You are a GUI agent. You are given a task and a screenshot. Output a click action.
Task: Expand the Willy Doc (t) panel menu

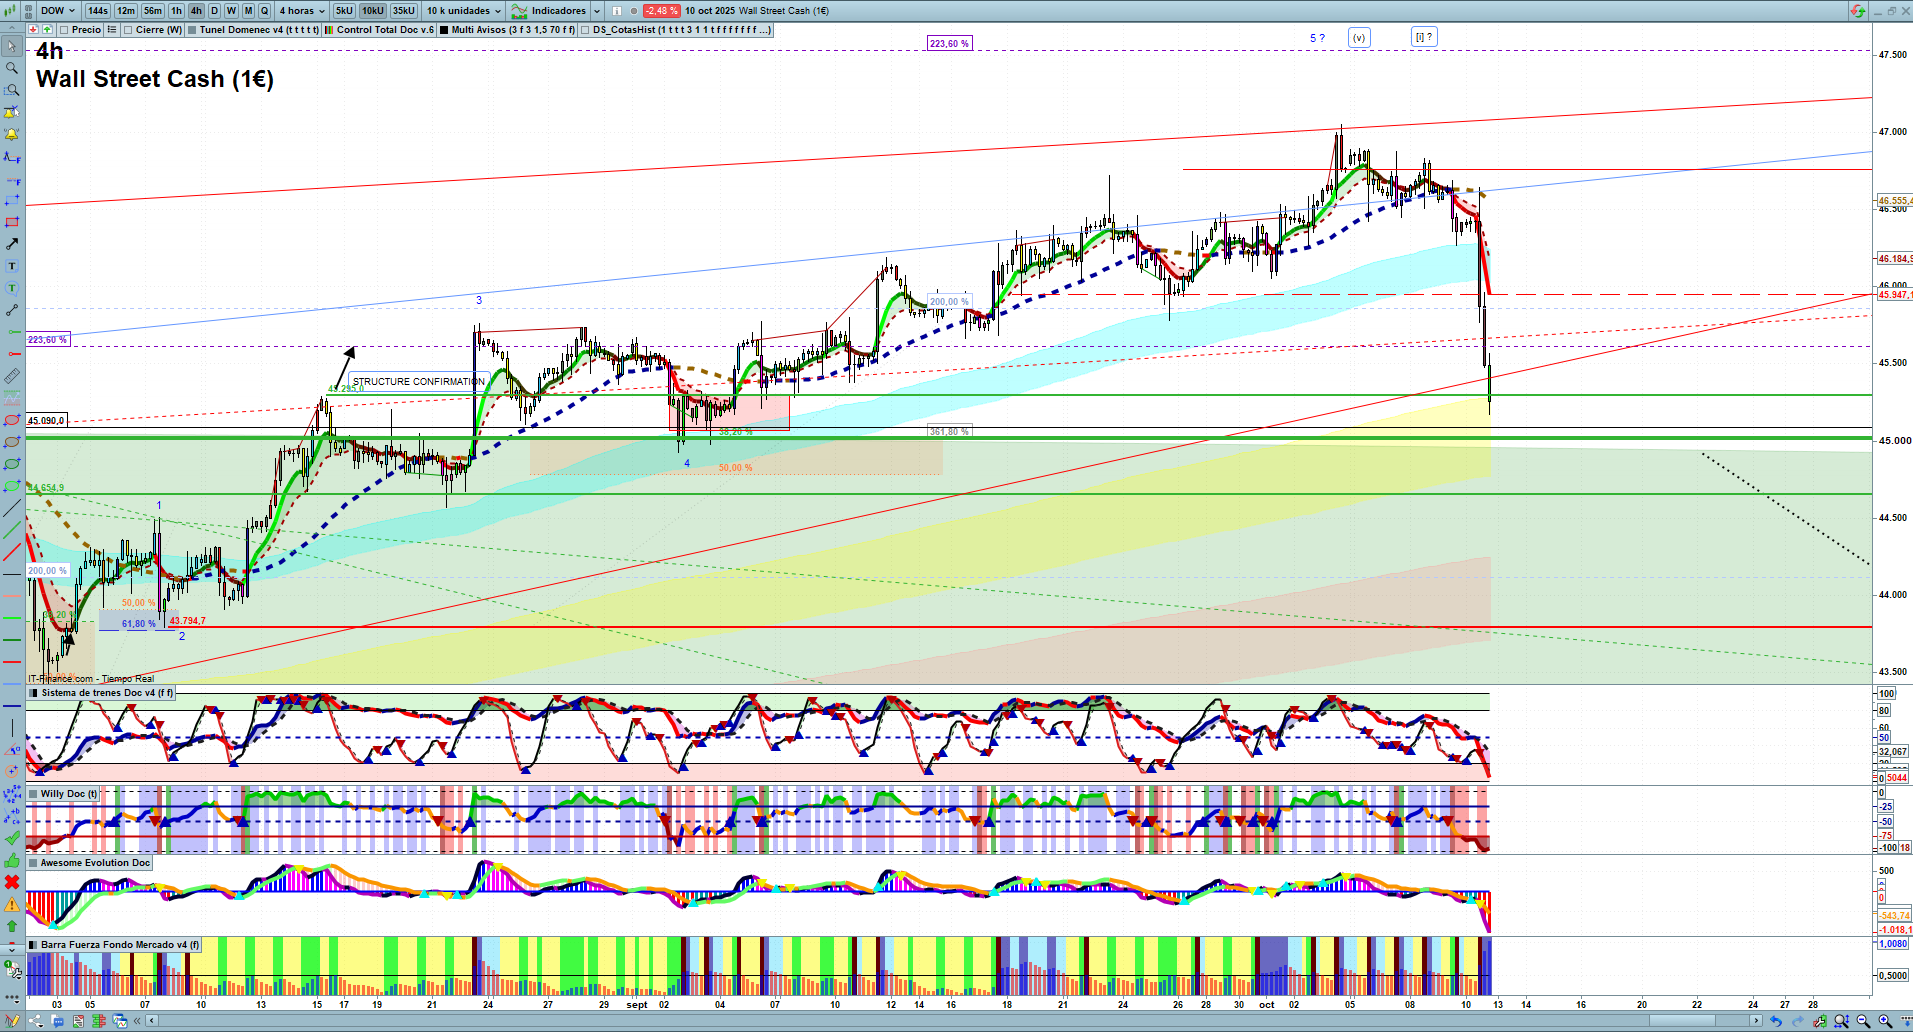click(33, 794)
